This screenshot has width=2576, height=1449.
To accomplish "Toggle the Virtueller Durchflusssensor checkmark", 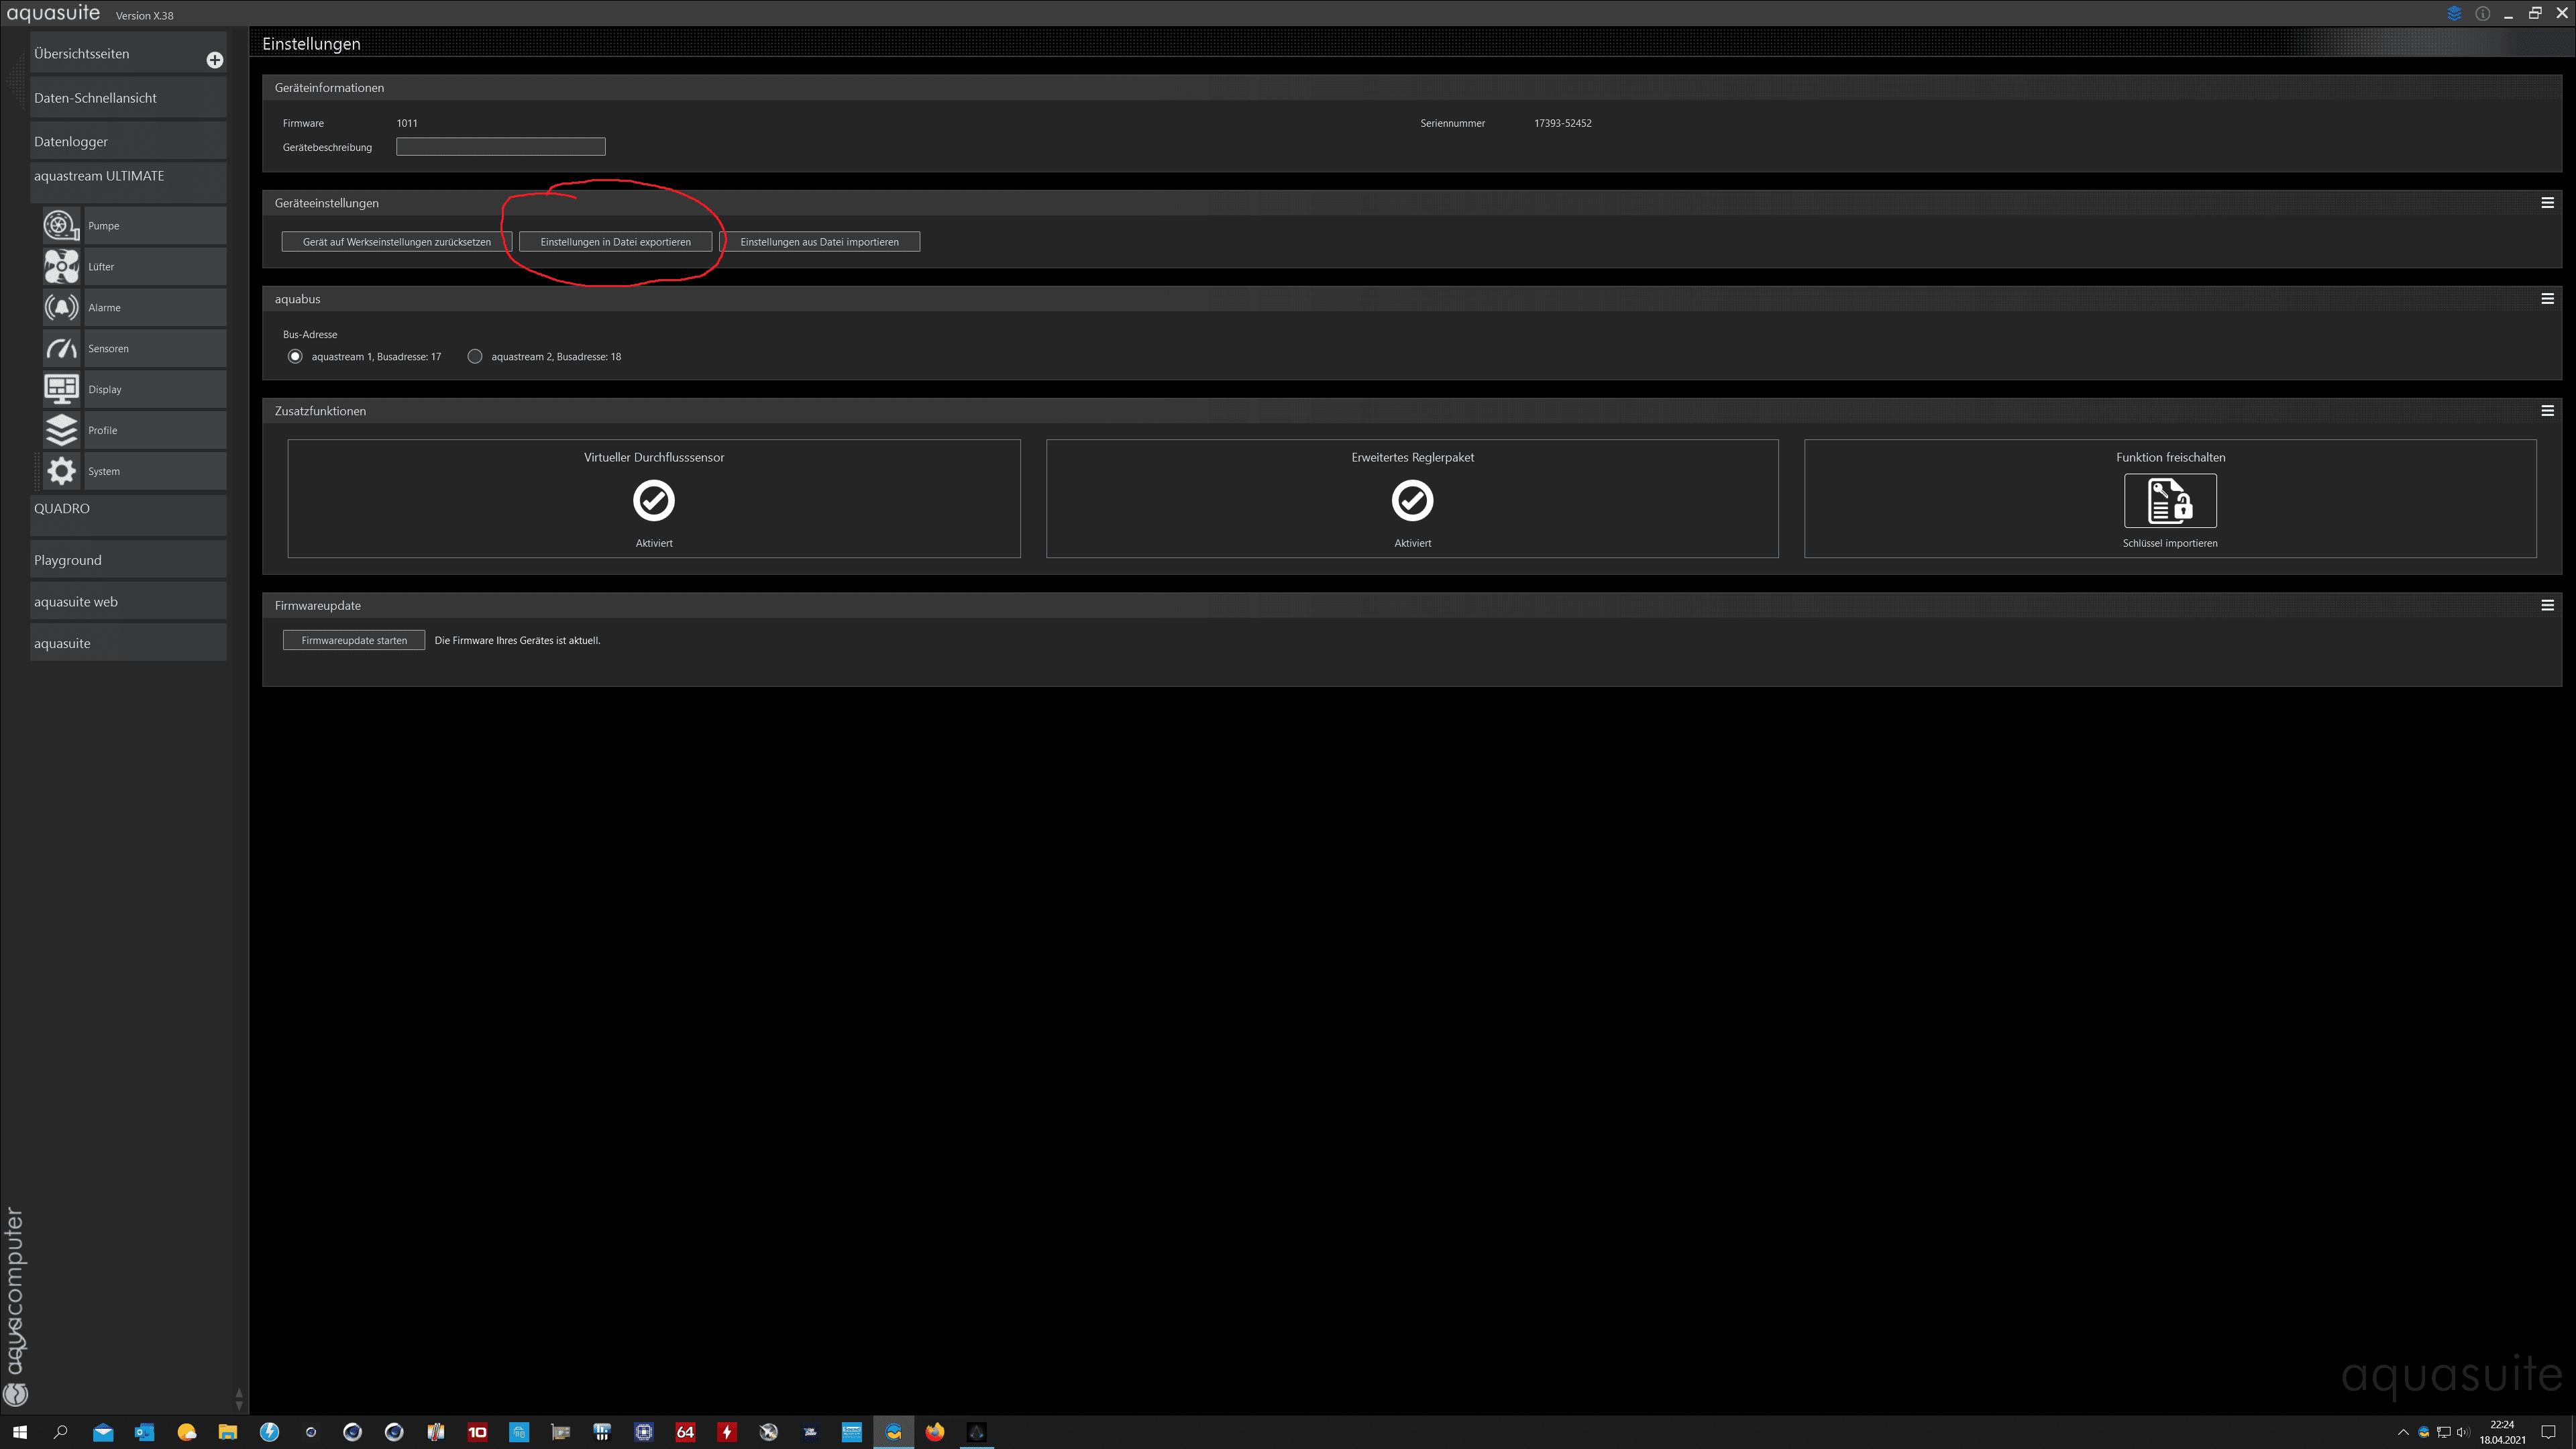I will coord(654,500).
